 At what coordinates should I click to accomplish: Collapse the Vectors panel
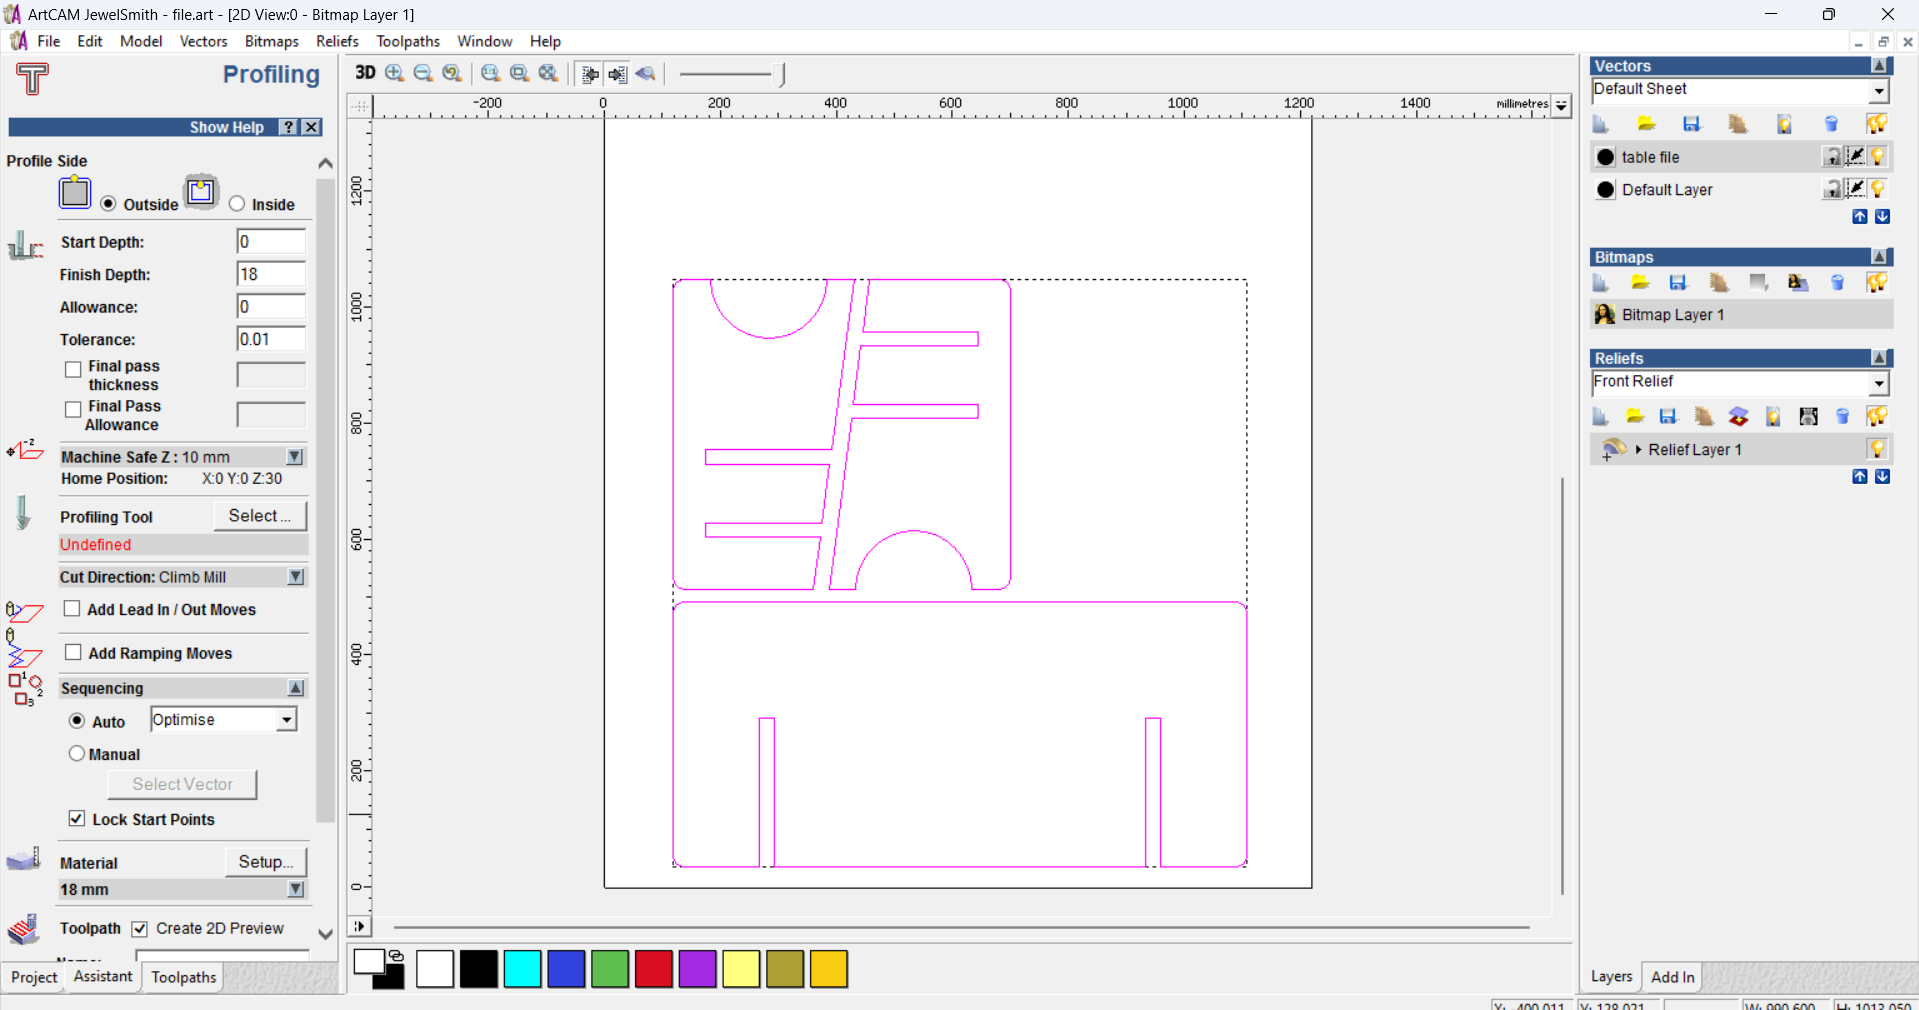pos(1880,66)
